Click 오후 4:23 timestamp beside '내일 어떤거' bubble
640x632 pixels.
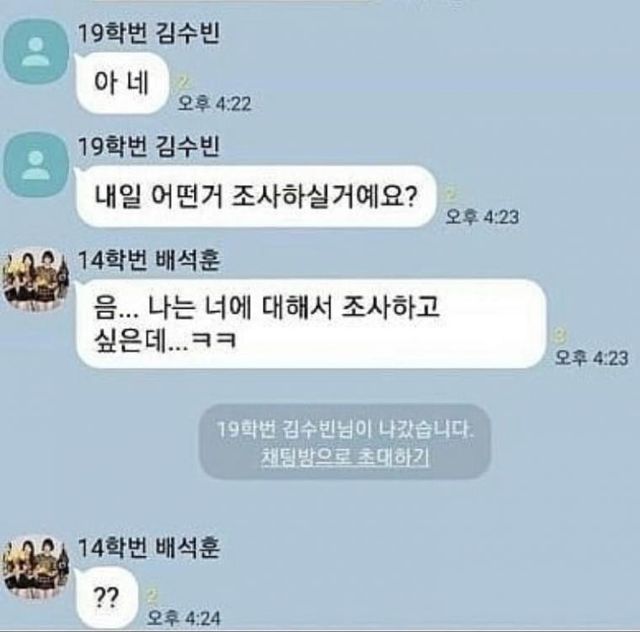tap(482, 217)
